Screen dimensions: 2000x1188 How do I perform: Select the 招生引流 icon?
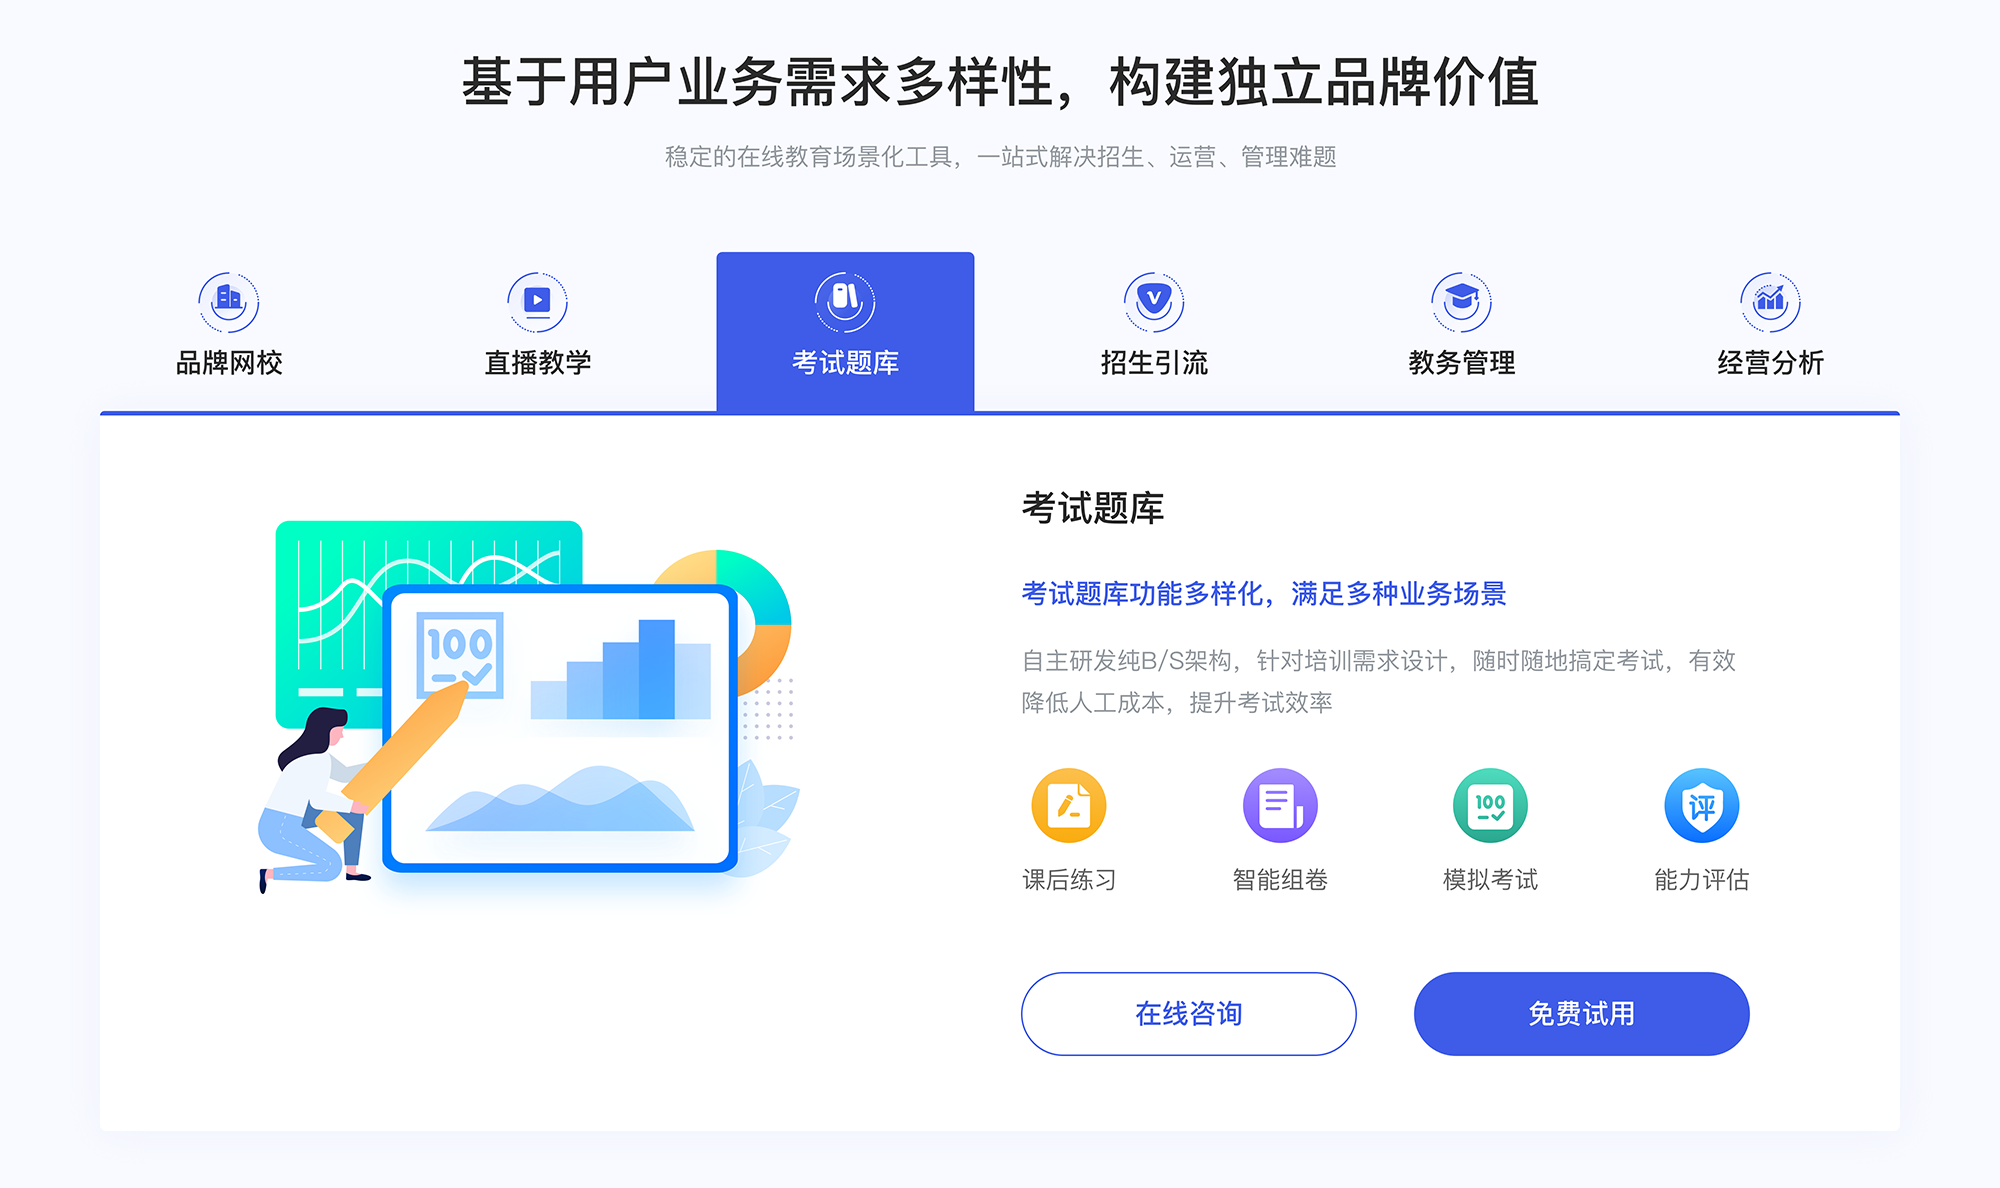(1144, 298)
